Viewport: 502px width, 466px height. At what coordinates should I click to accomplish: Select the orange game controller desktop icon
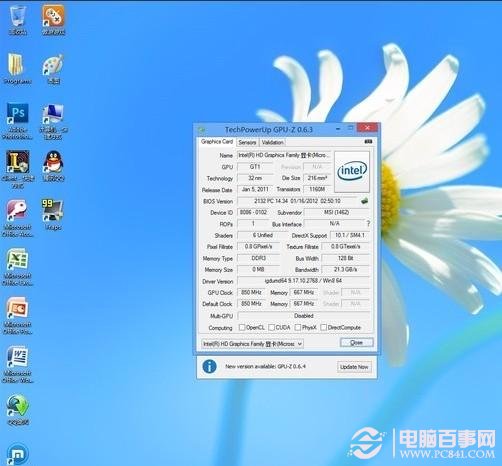tap(53, 19)
